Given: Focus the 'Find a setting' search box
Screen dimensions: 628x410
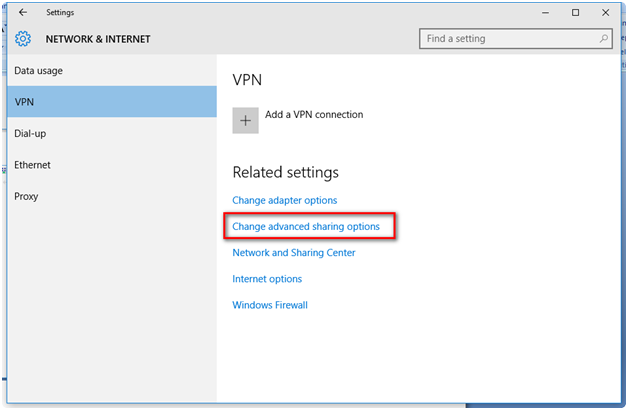Looking at the screenshot, I should (510, 39).
